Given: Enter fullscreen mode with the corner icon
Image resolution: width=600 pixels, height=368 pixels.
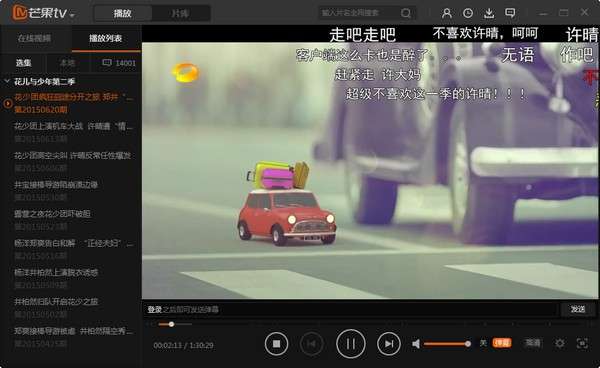Looking at the screenshot, I should coord(582,343).
